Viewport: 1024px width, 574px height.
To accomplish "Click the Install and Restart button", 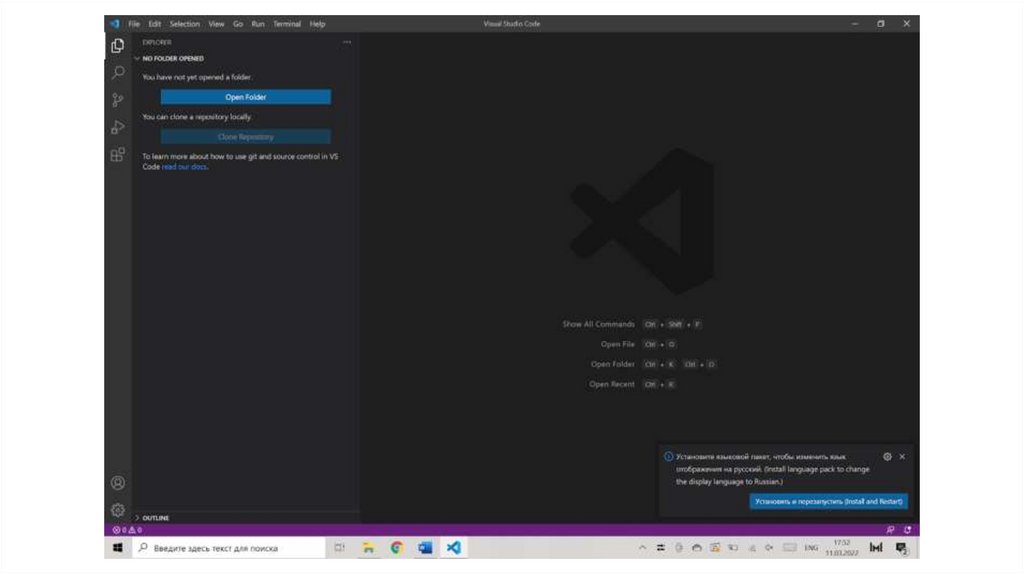I will pyautogui.click(x=828, y=502).
